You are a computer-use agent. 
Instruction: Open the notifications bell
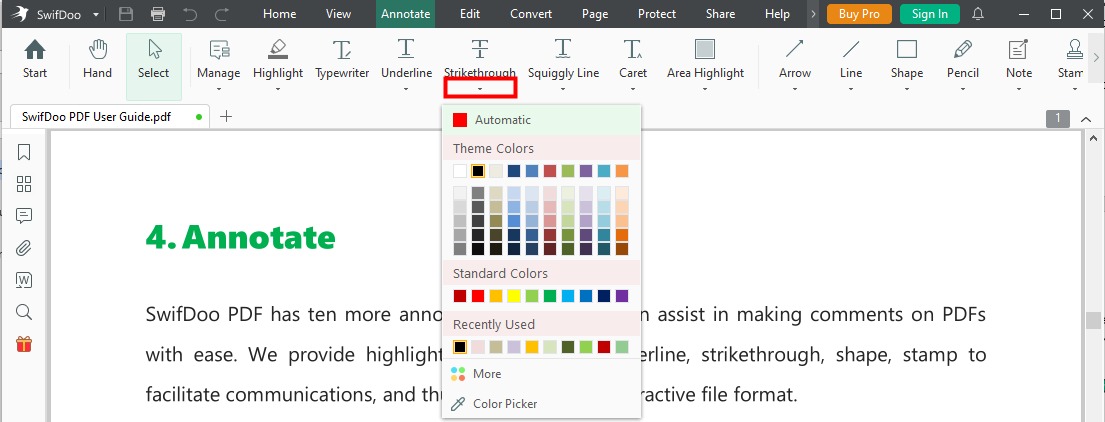[977, 14]
